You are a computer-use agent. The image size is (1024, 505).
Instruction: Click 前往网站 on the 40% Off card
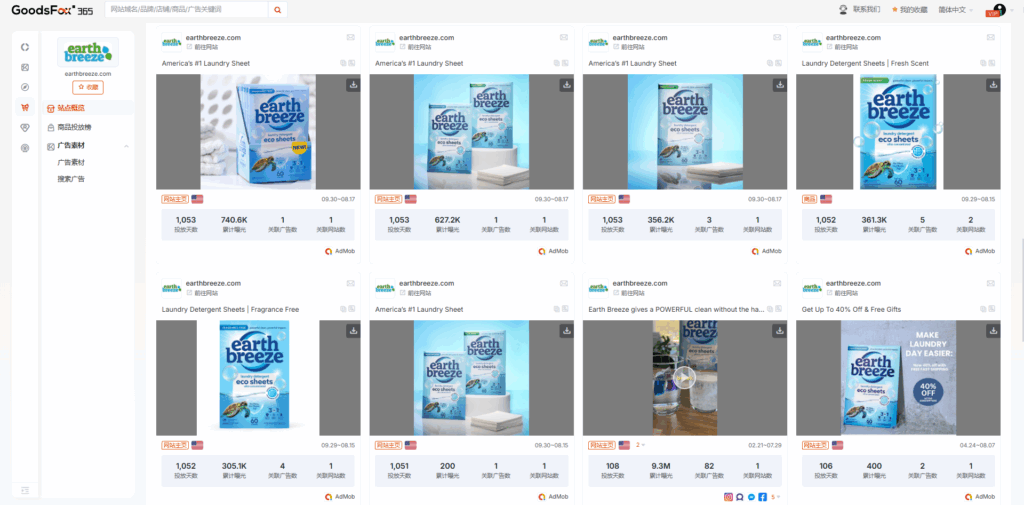(x=842, y=293)
